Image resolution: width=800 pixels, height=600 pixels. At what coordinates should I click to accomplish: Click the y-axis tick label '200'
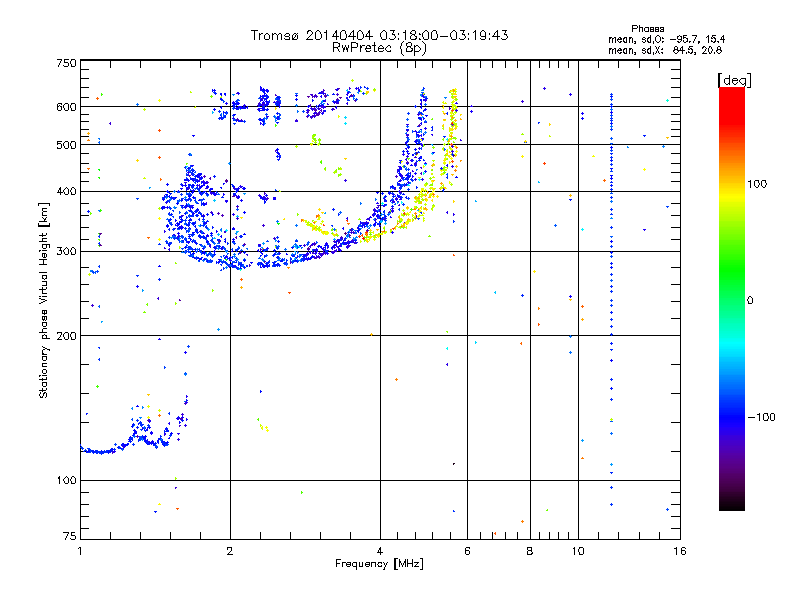point(66,336)
